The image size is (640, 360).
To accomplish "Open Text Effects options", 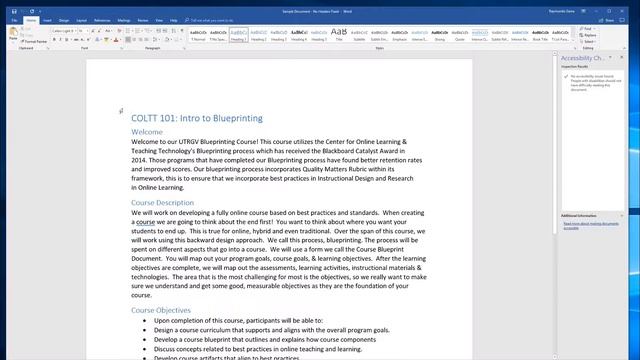I will click(x=97, y=40).
